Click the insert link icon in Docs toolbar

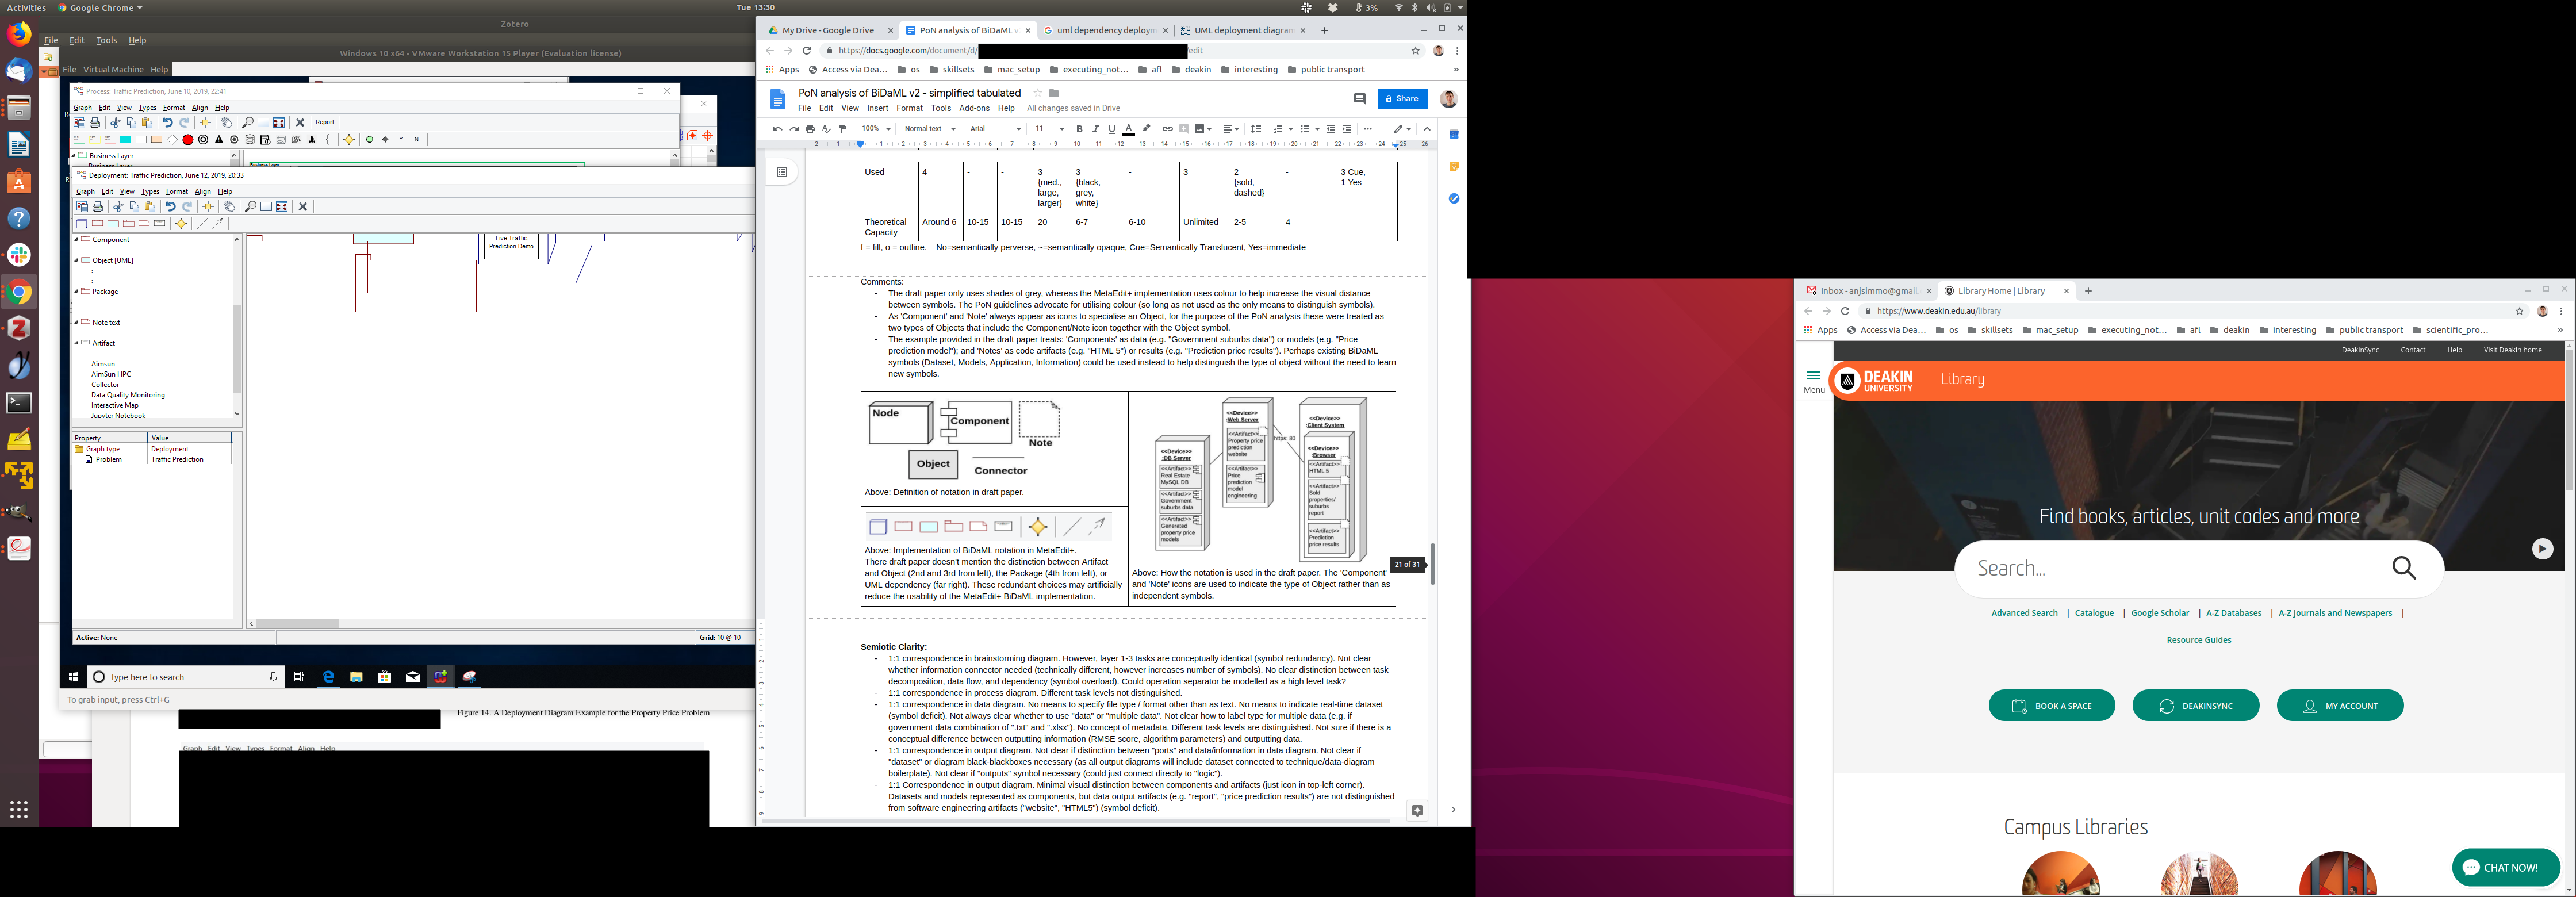(1167, 129)
